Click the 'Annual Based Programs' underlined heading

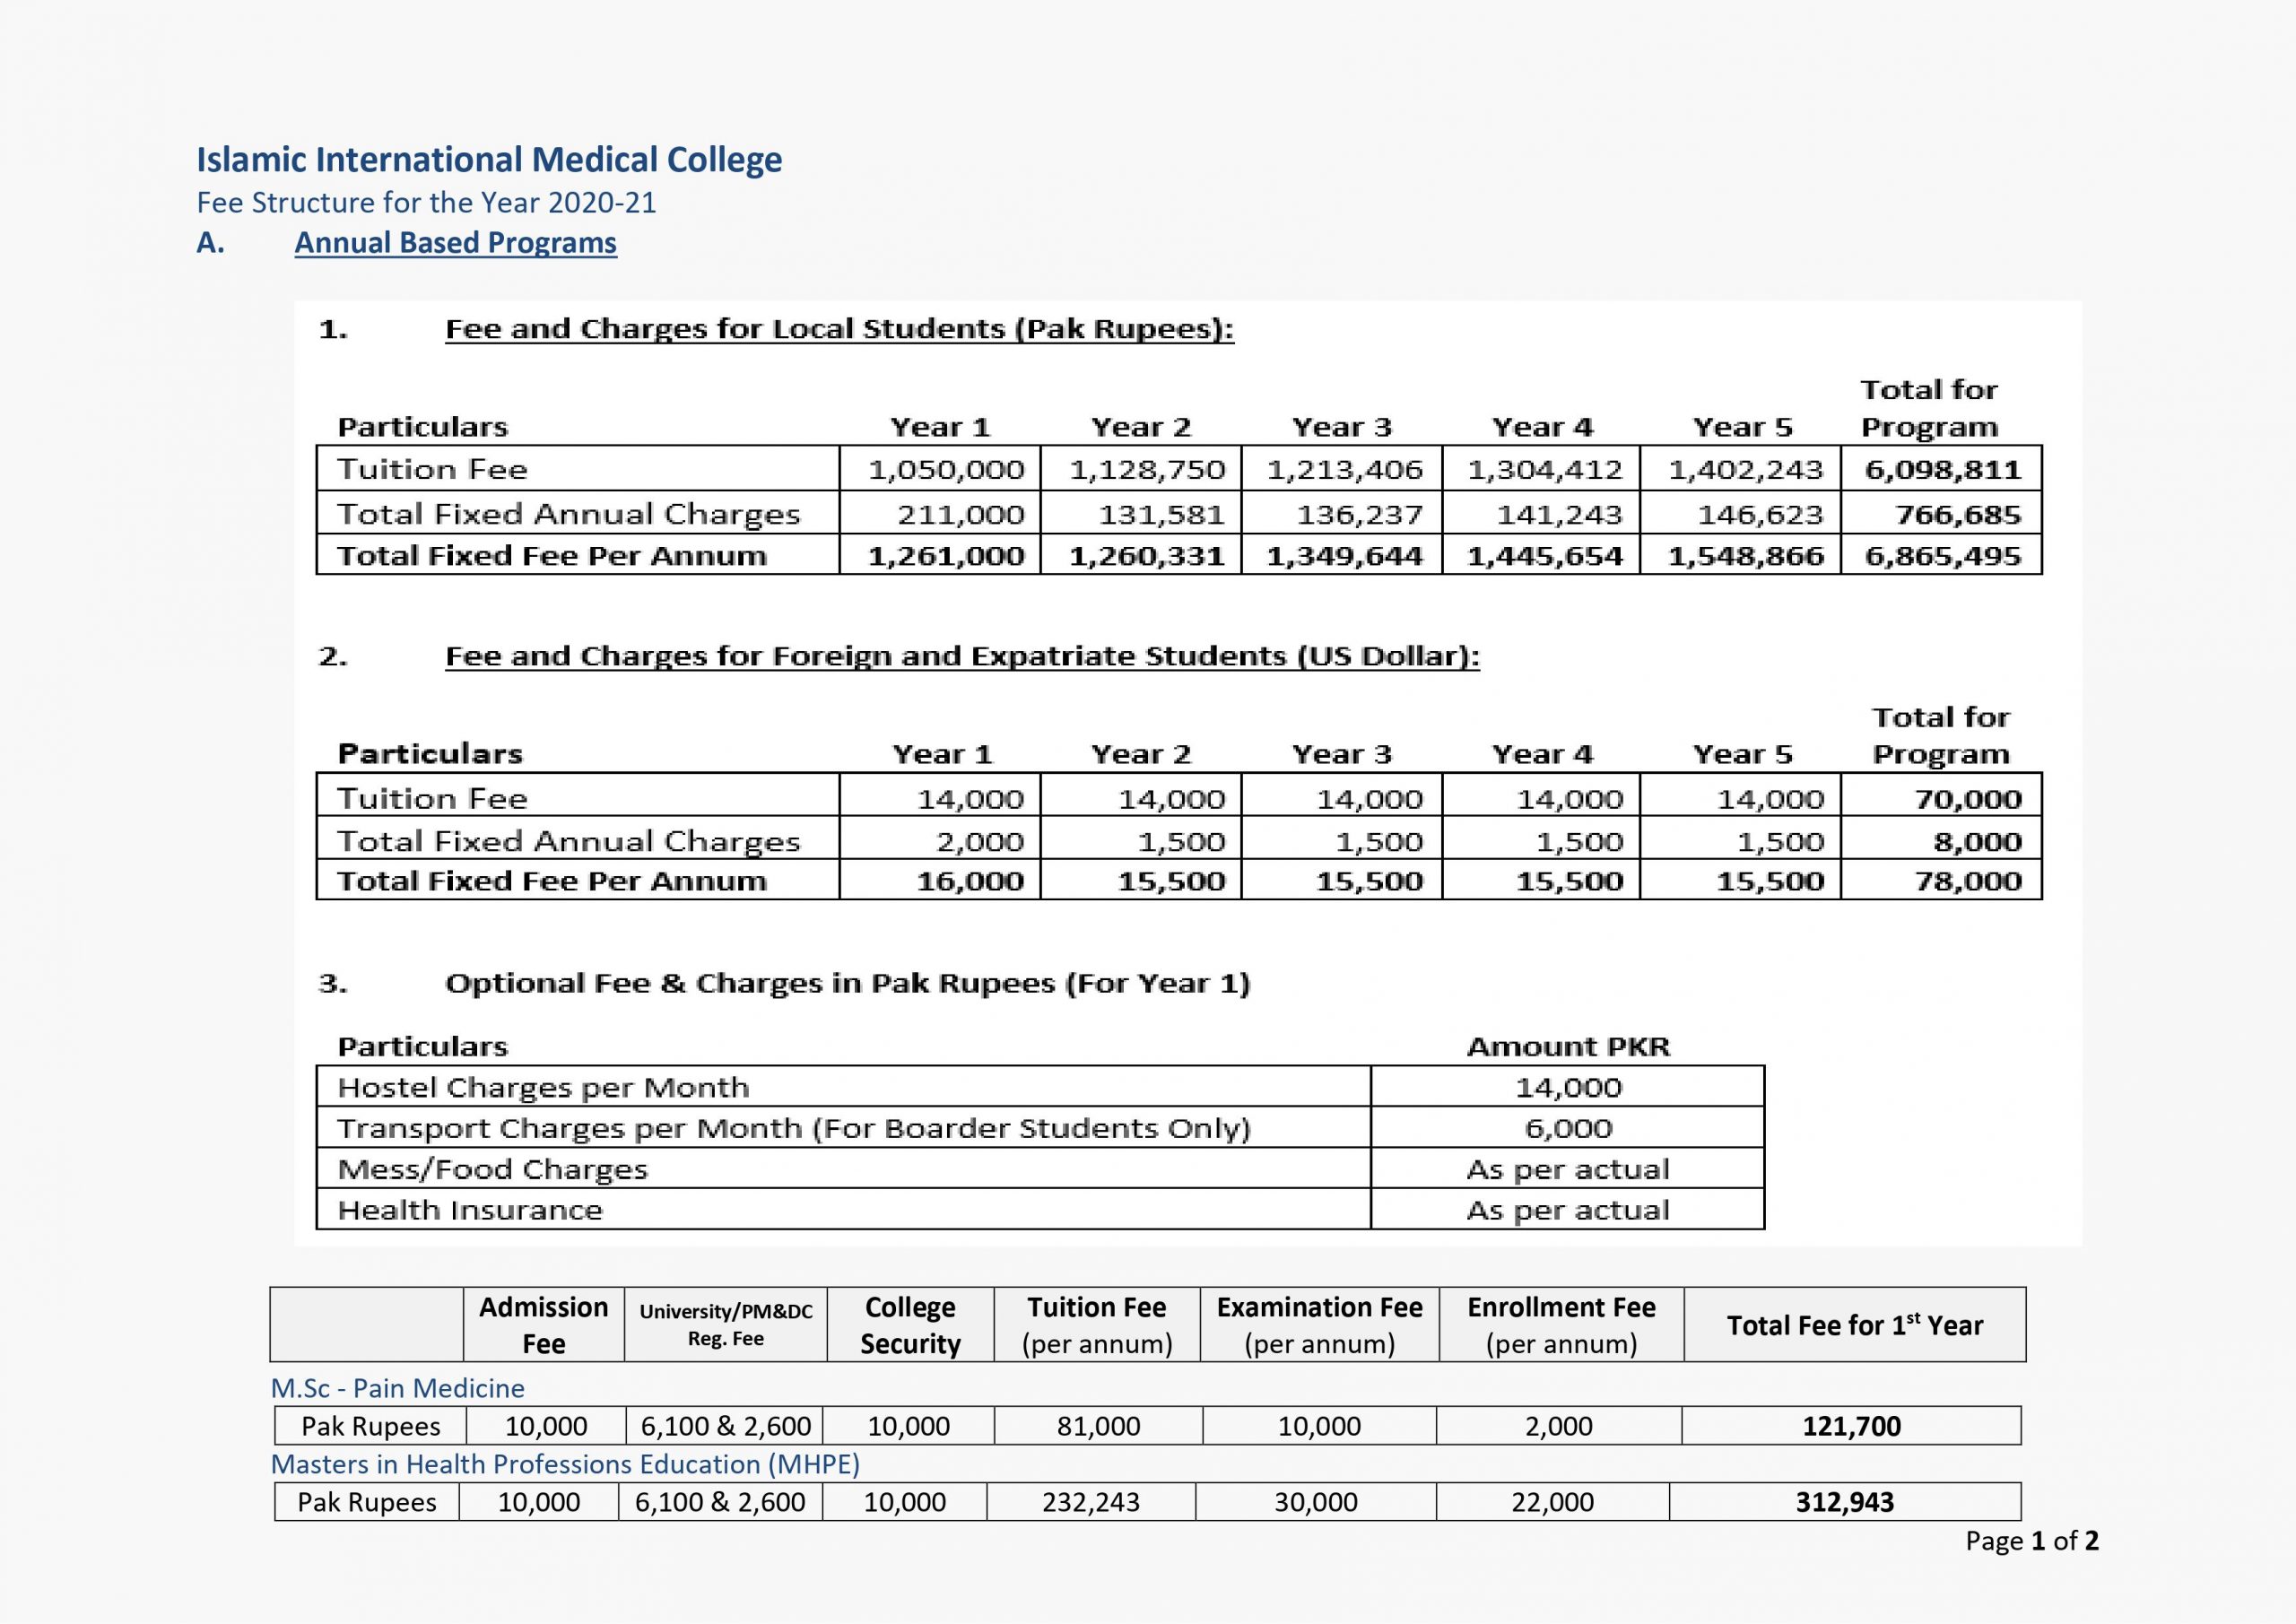point(455,243)
